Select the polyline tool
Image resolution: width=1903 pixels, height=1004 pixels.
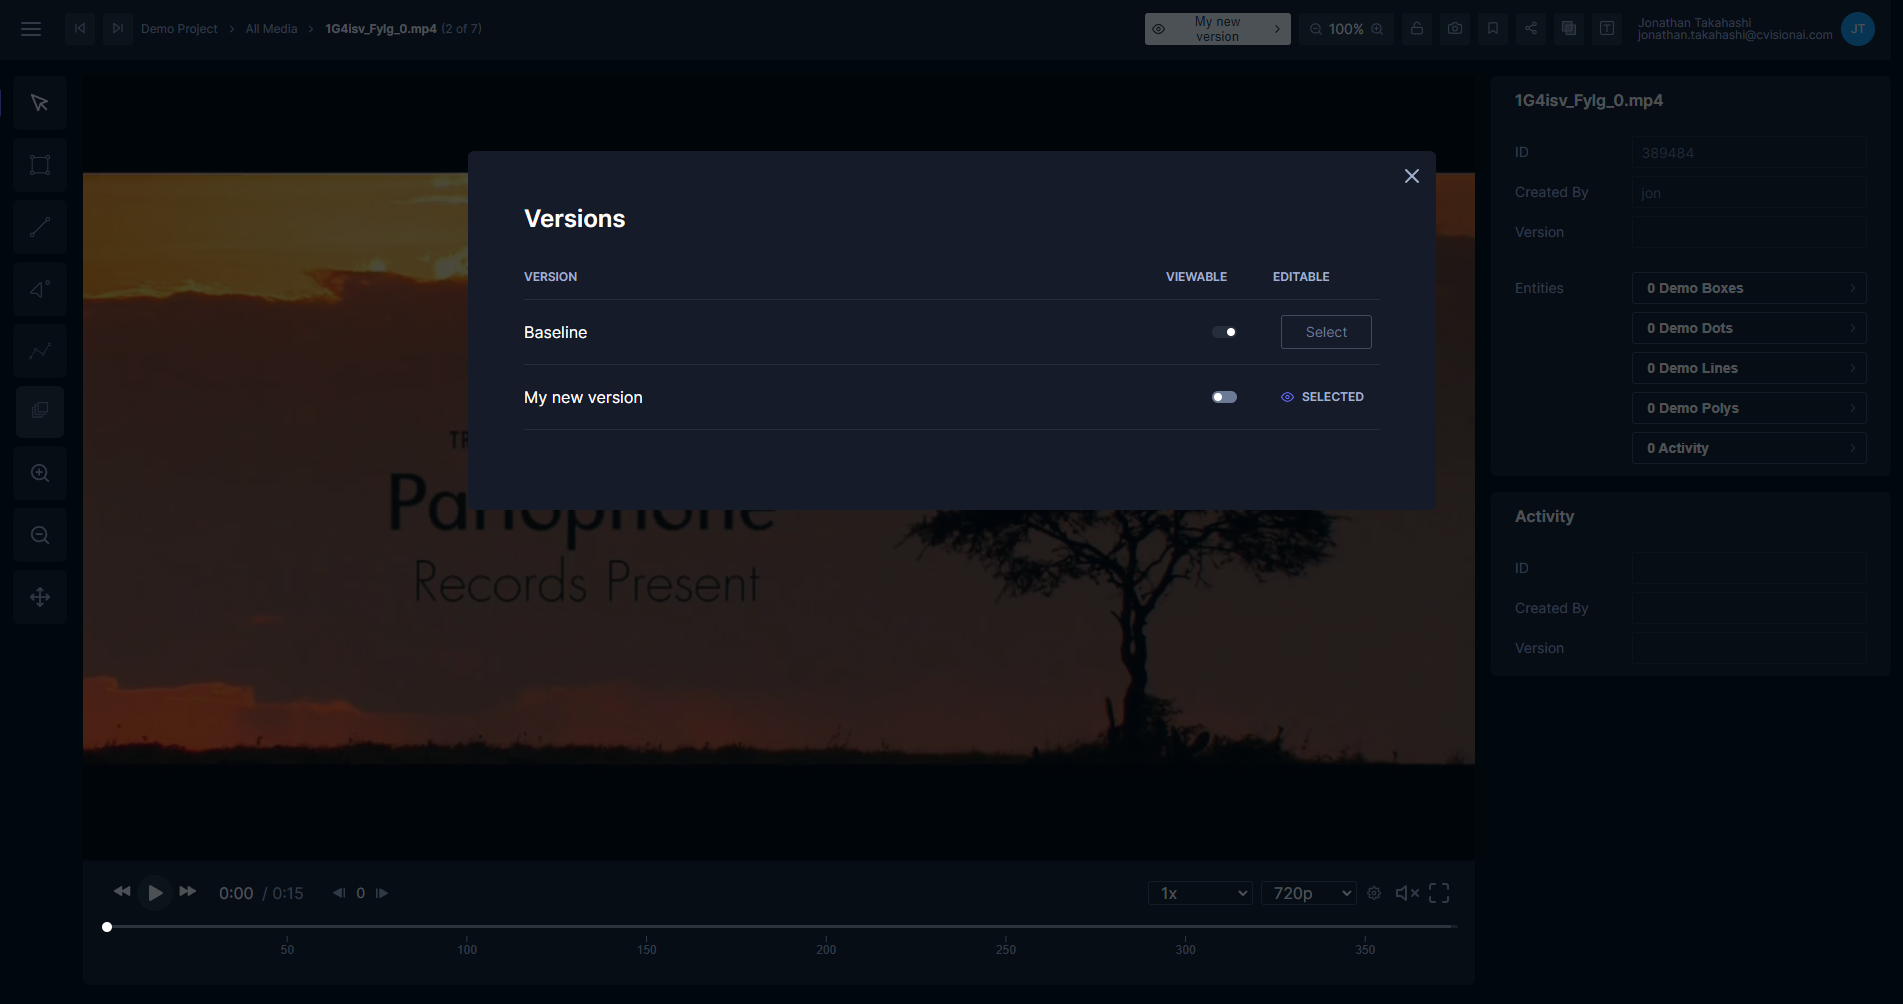40,351
